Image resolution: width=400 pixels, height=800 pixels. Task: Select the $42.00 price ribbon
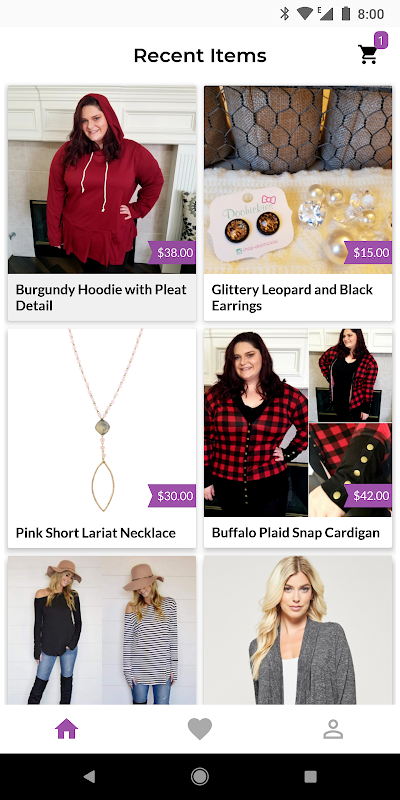[x=368, y=496]
